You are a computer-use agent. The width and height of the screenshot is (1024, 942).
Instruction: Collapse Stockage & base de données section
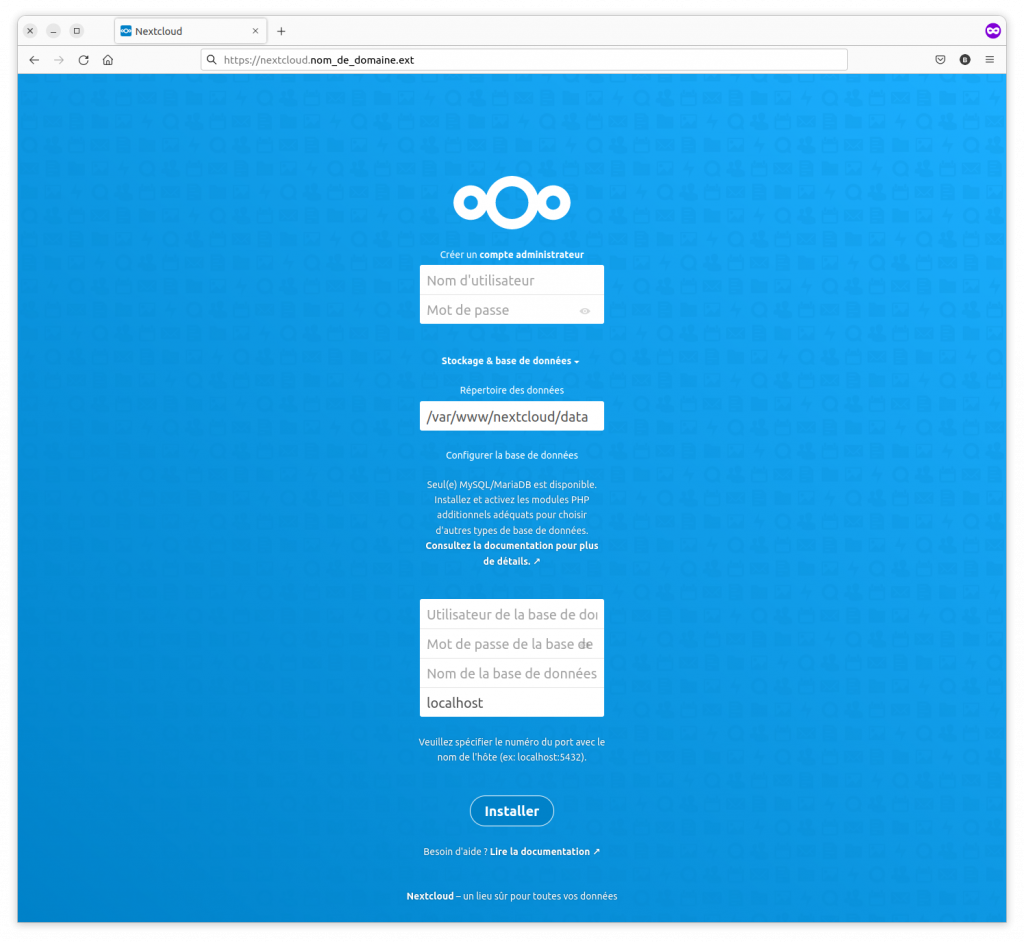510,361
